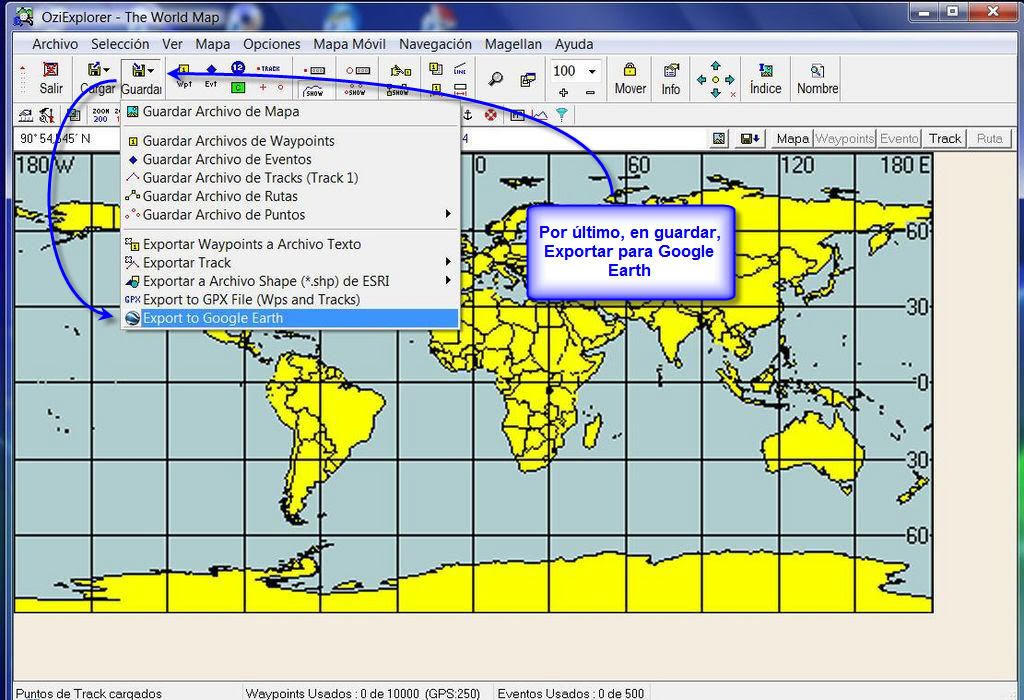This screenshot has height=700, width=1024.
Task: Click the Índice map index button
Action: click(765, 78)
